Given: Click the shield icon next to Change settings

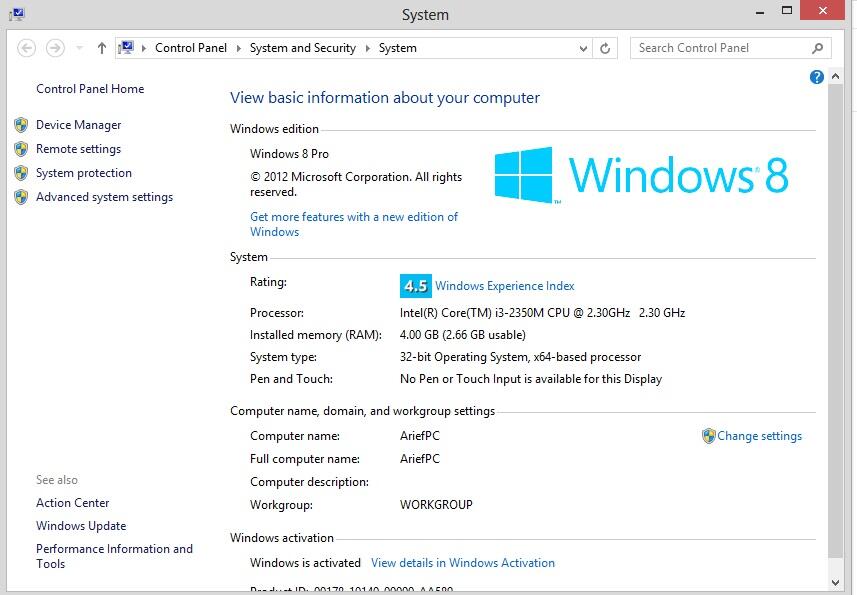Looking at the screenshot, I should pyautogui.click(x=708, y=436).
